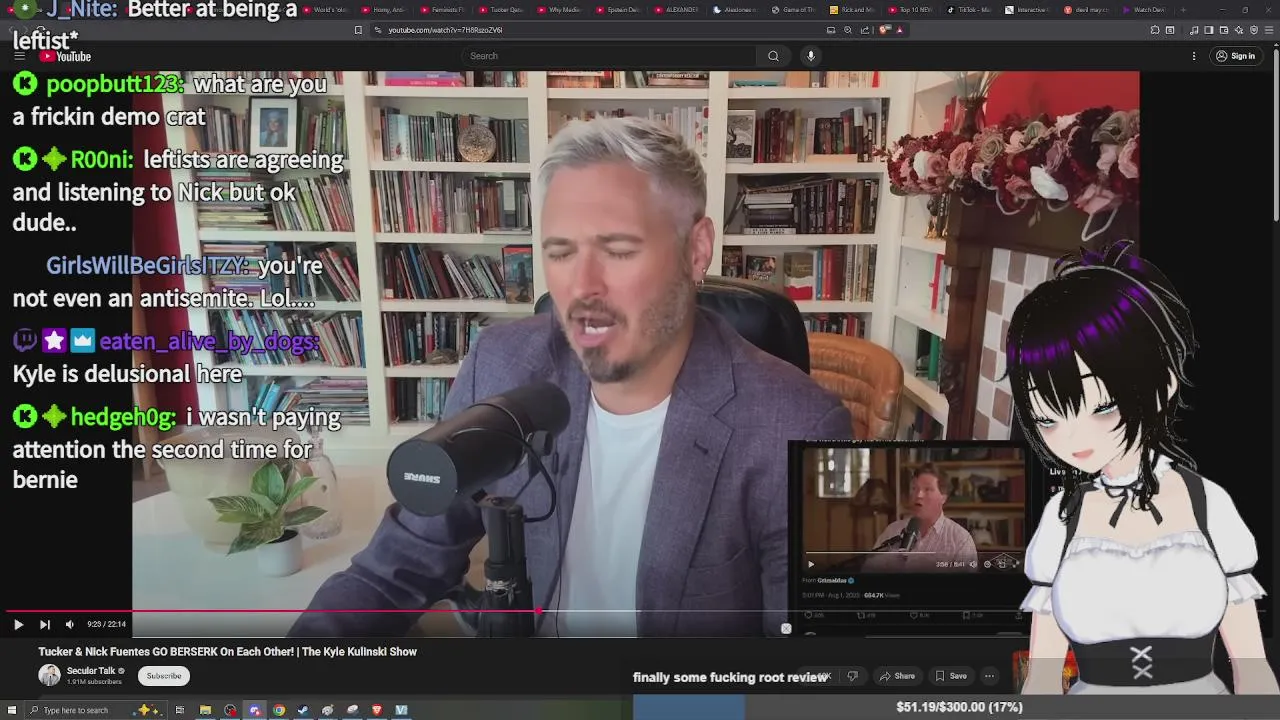Viewport: 1280px width, 720px height.
Task: Open Task View on the taskbar
Action: [180, 710]
